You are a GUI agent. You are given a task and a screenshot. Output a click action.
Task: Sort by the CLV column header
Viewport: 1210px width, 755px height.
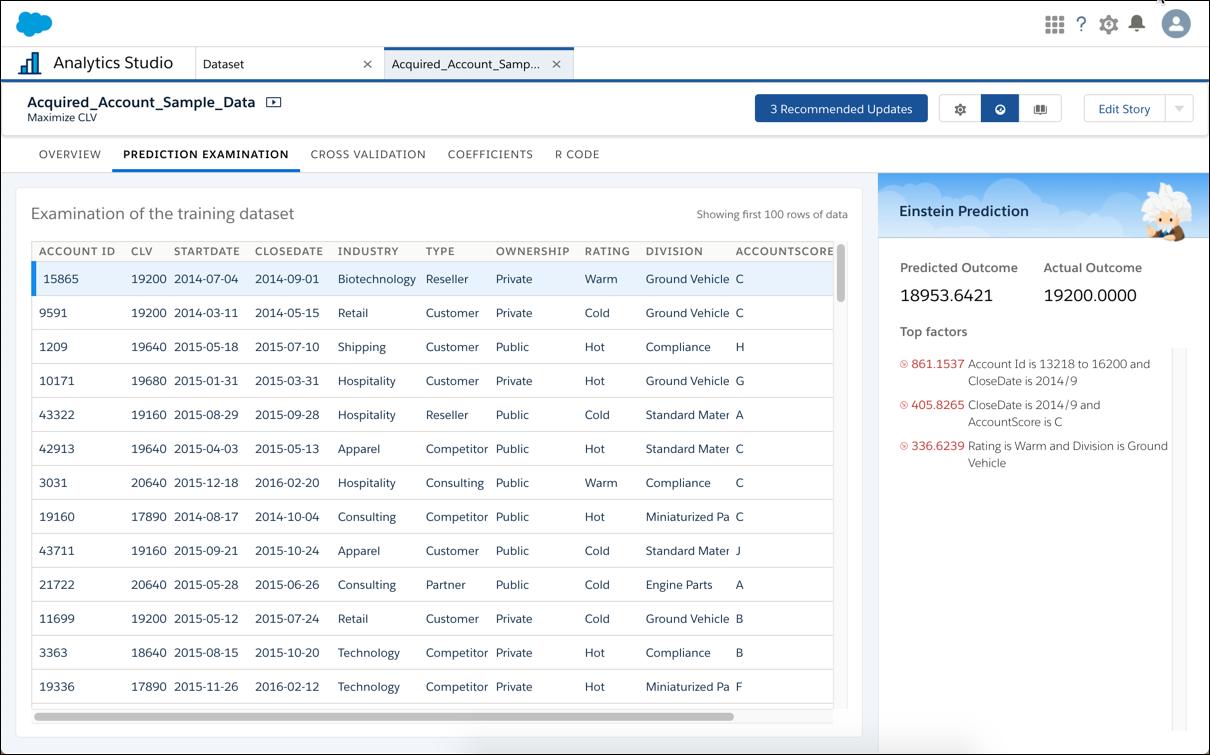coord(142,251)
